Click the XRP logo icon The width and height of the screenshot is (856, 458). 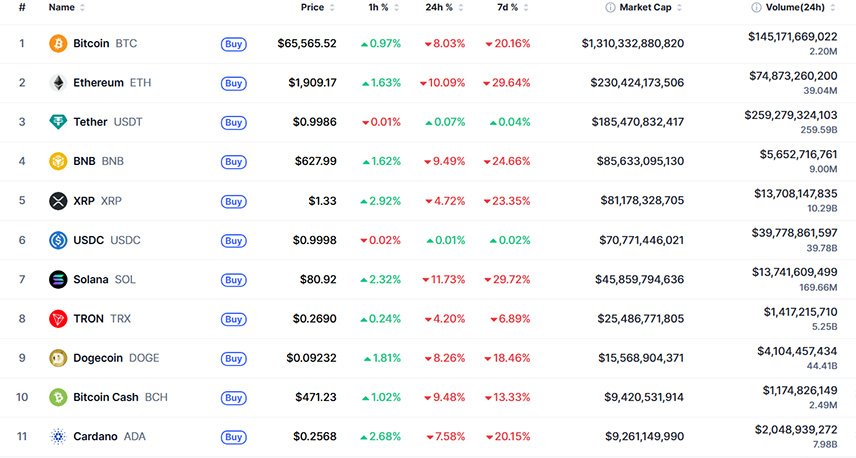tap(58, 201)
